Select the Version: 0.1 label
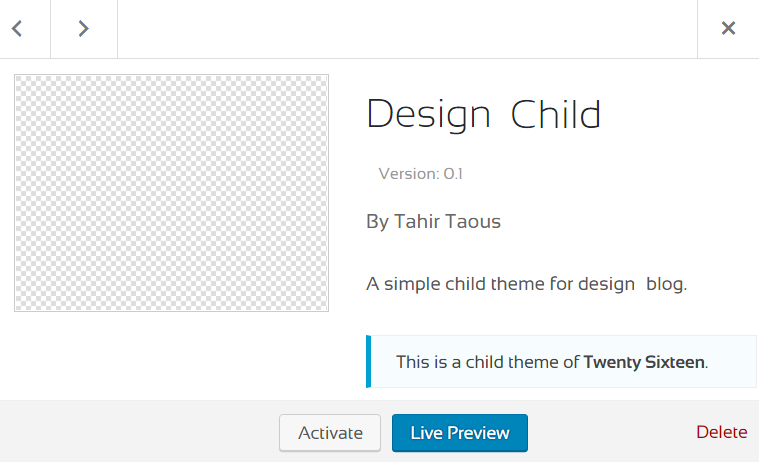This screenshot has height=468, width=772. coord(420,174)
